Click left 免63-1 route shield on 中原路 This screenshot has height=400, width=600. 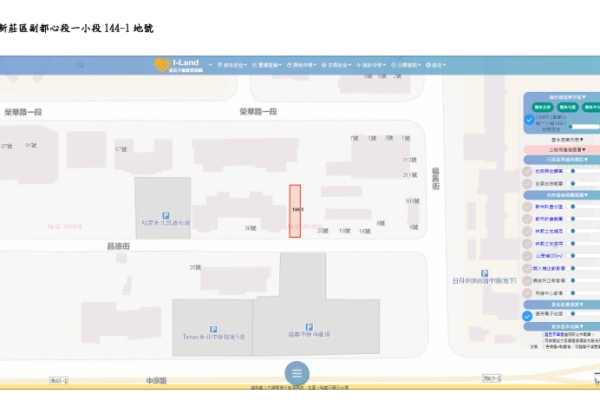pos(59,380)
